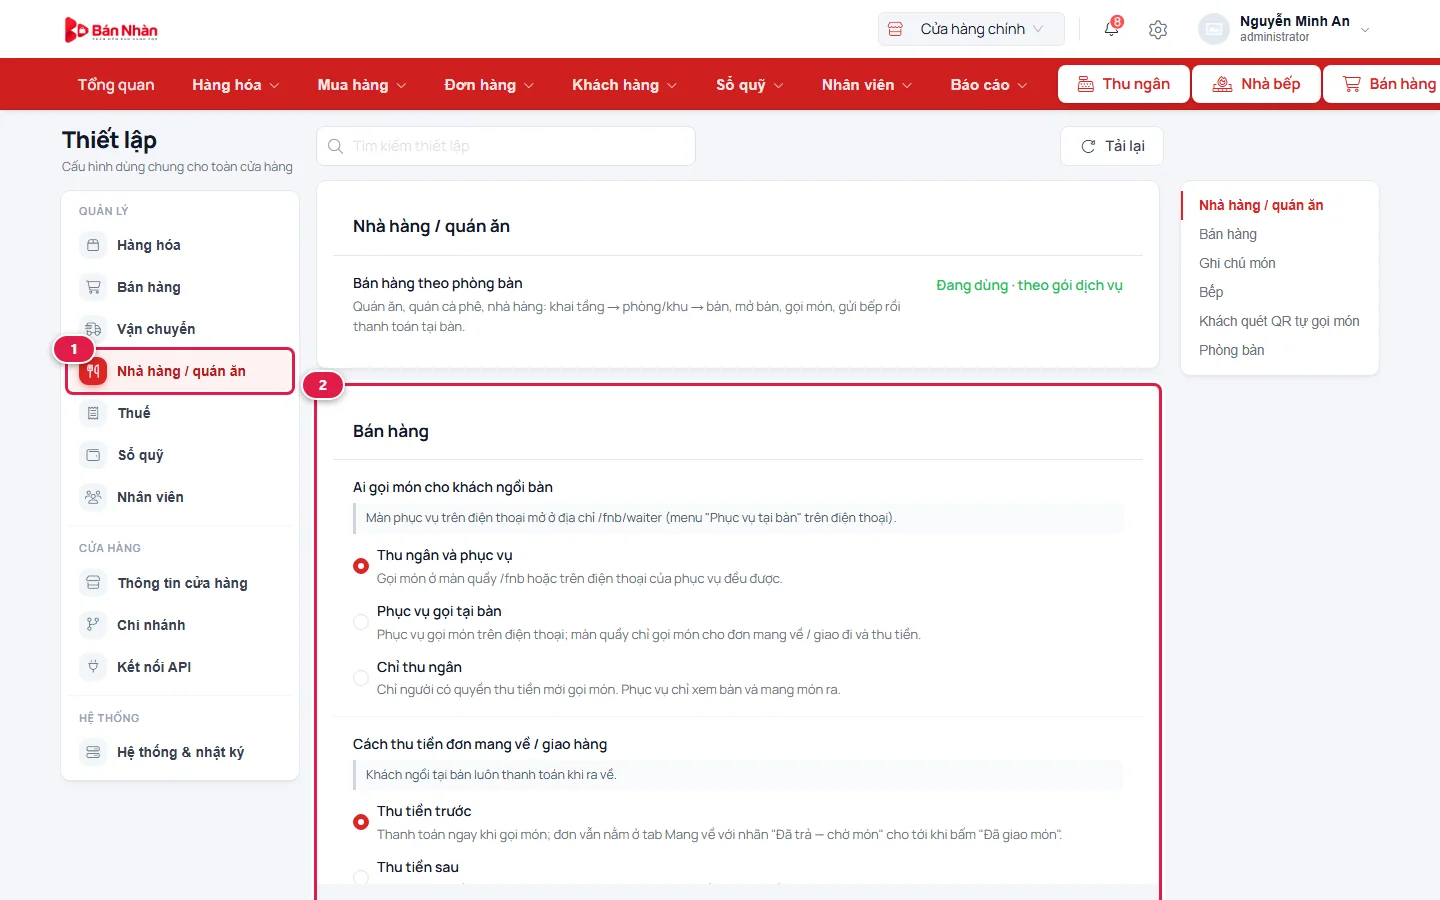Image resolution: width=1440 pixels, height=900 pixels.
Task: Select the 'Thu ngân và phục vụ' radio option
Action: click(x=361, y=566)
